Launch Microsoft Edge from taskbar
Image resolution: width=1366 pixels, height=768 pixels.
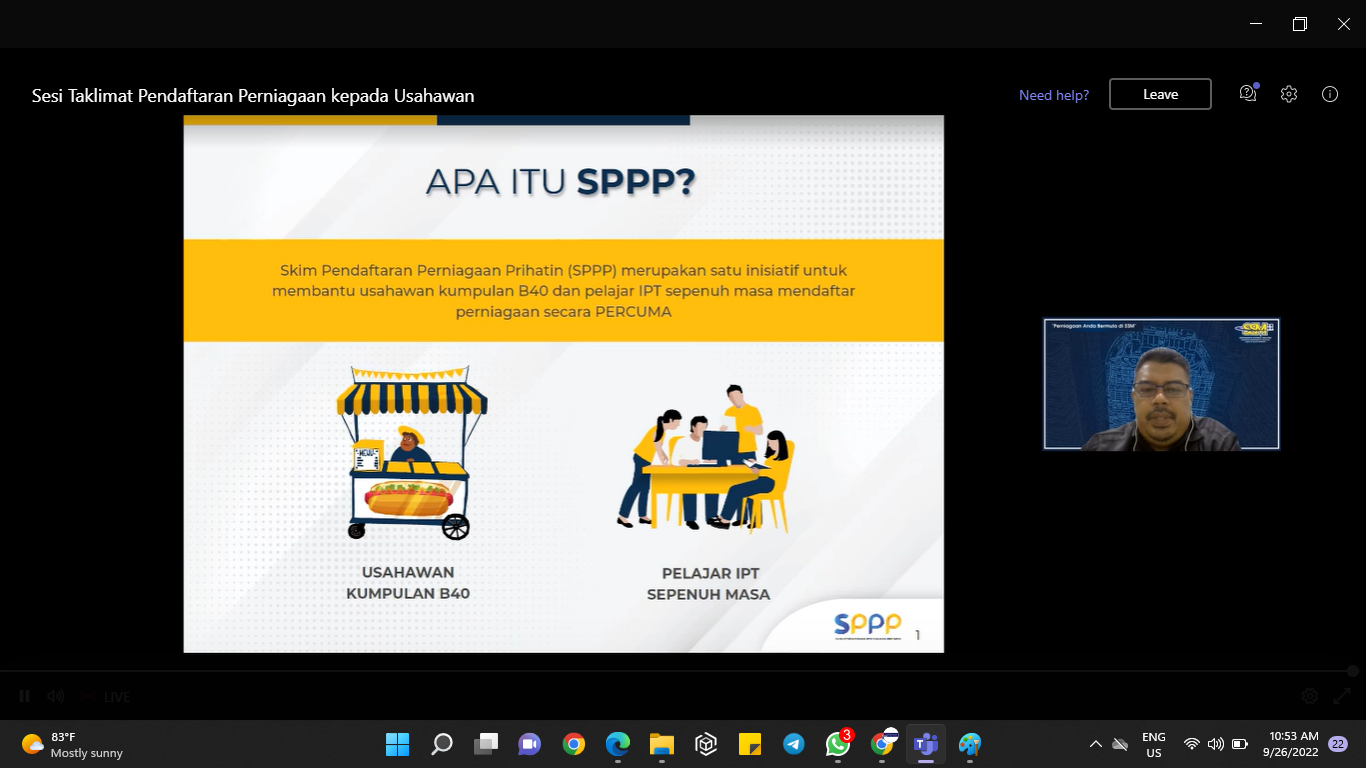pos(618,744)
